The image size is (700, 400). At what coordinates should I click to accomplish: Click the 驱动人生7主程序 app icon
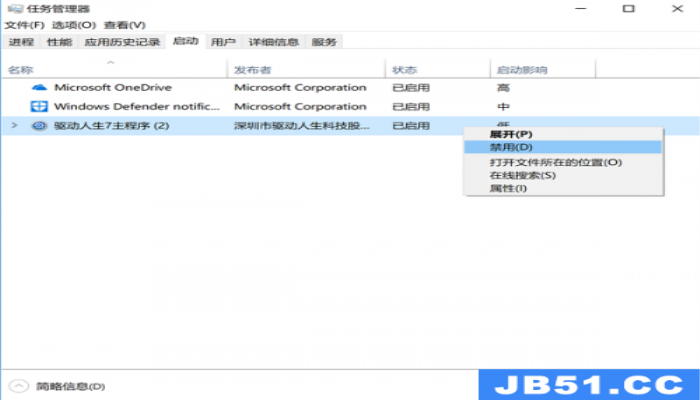39,126
